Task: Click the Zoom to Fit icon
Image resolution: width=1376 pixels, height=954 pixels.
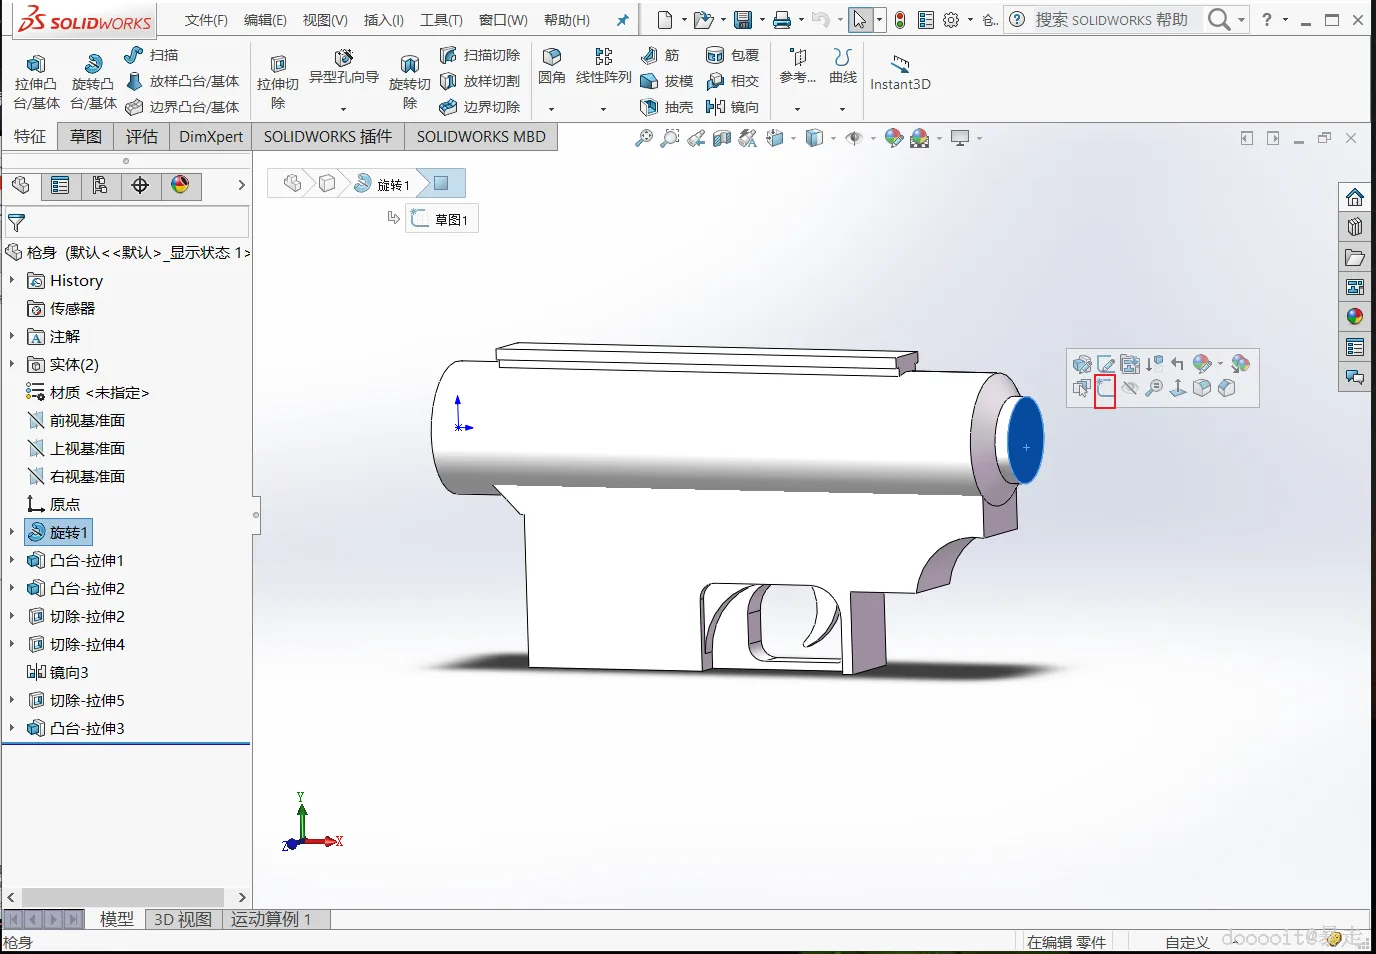Action: [644, 138]
